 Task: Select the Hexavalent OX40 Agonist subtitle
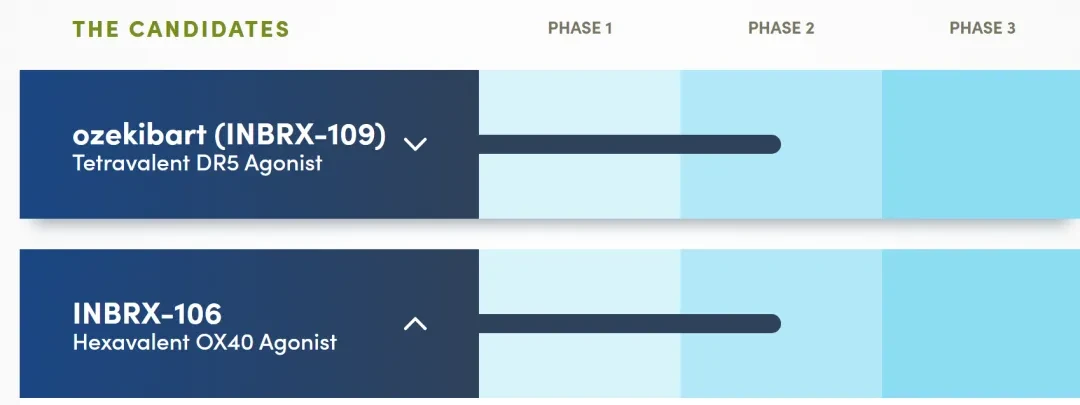tap(205, 342)
